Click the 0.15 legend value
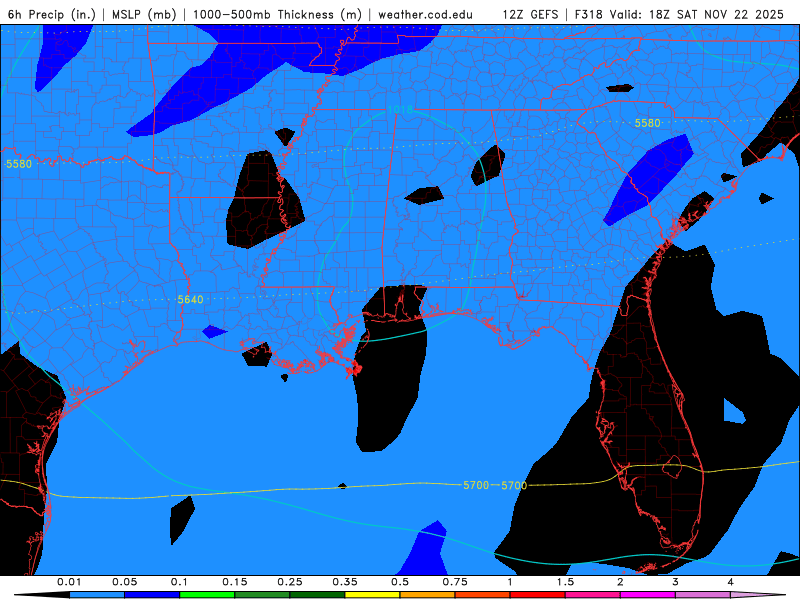The width and height of the screenshot is (800, 600). pos(235,582)
